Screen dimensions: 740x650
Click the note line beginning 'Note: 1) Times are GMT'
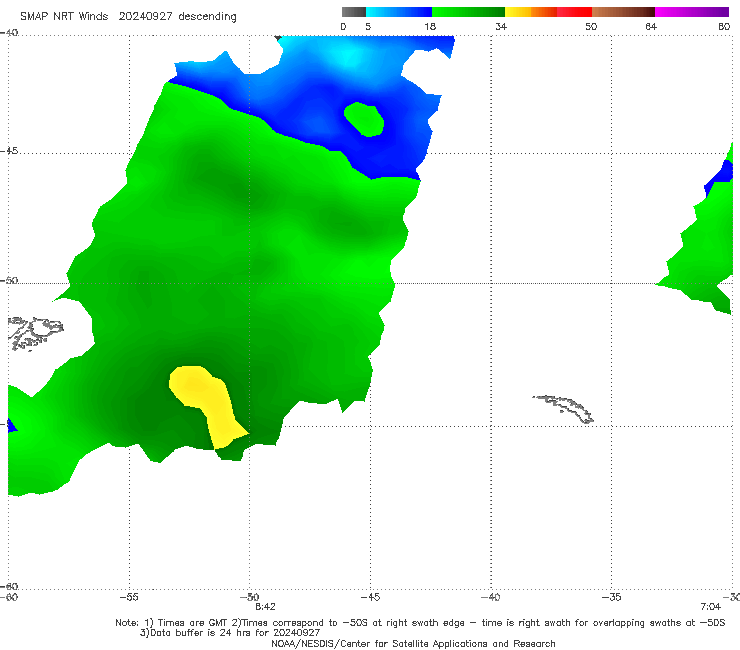420,623
